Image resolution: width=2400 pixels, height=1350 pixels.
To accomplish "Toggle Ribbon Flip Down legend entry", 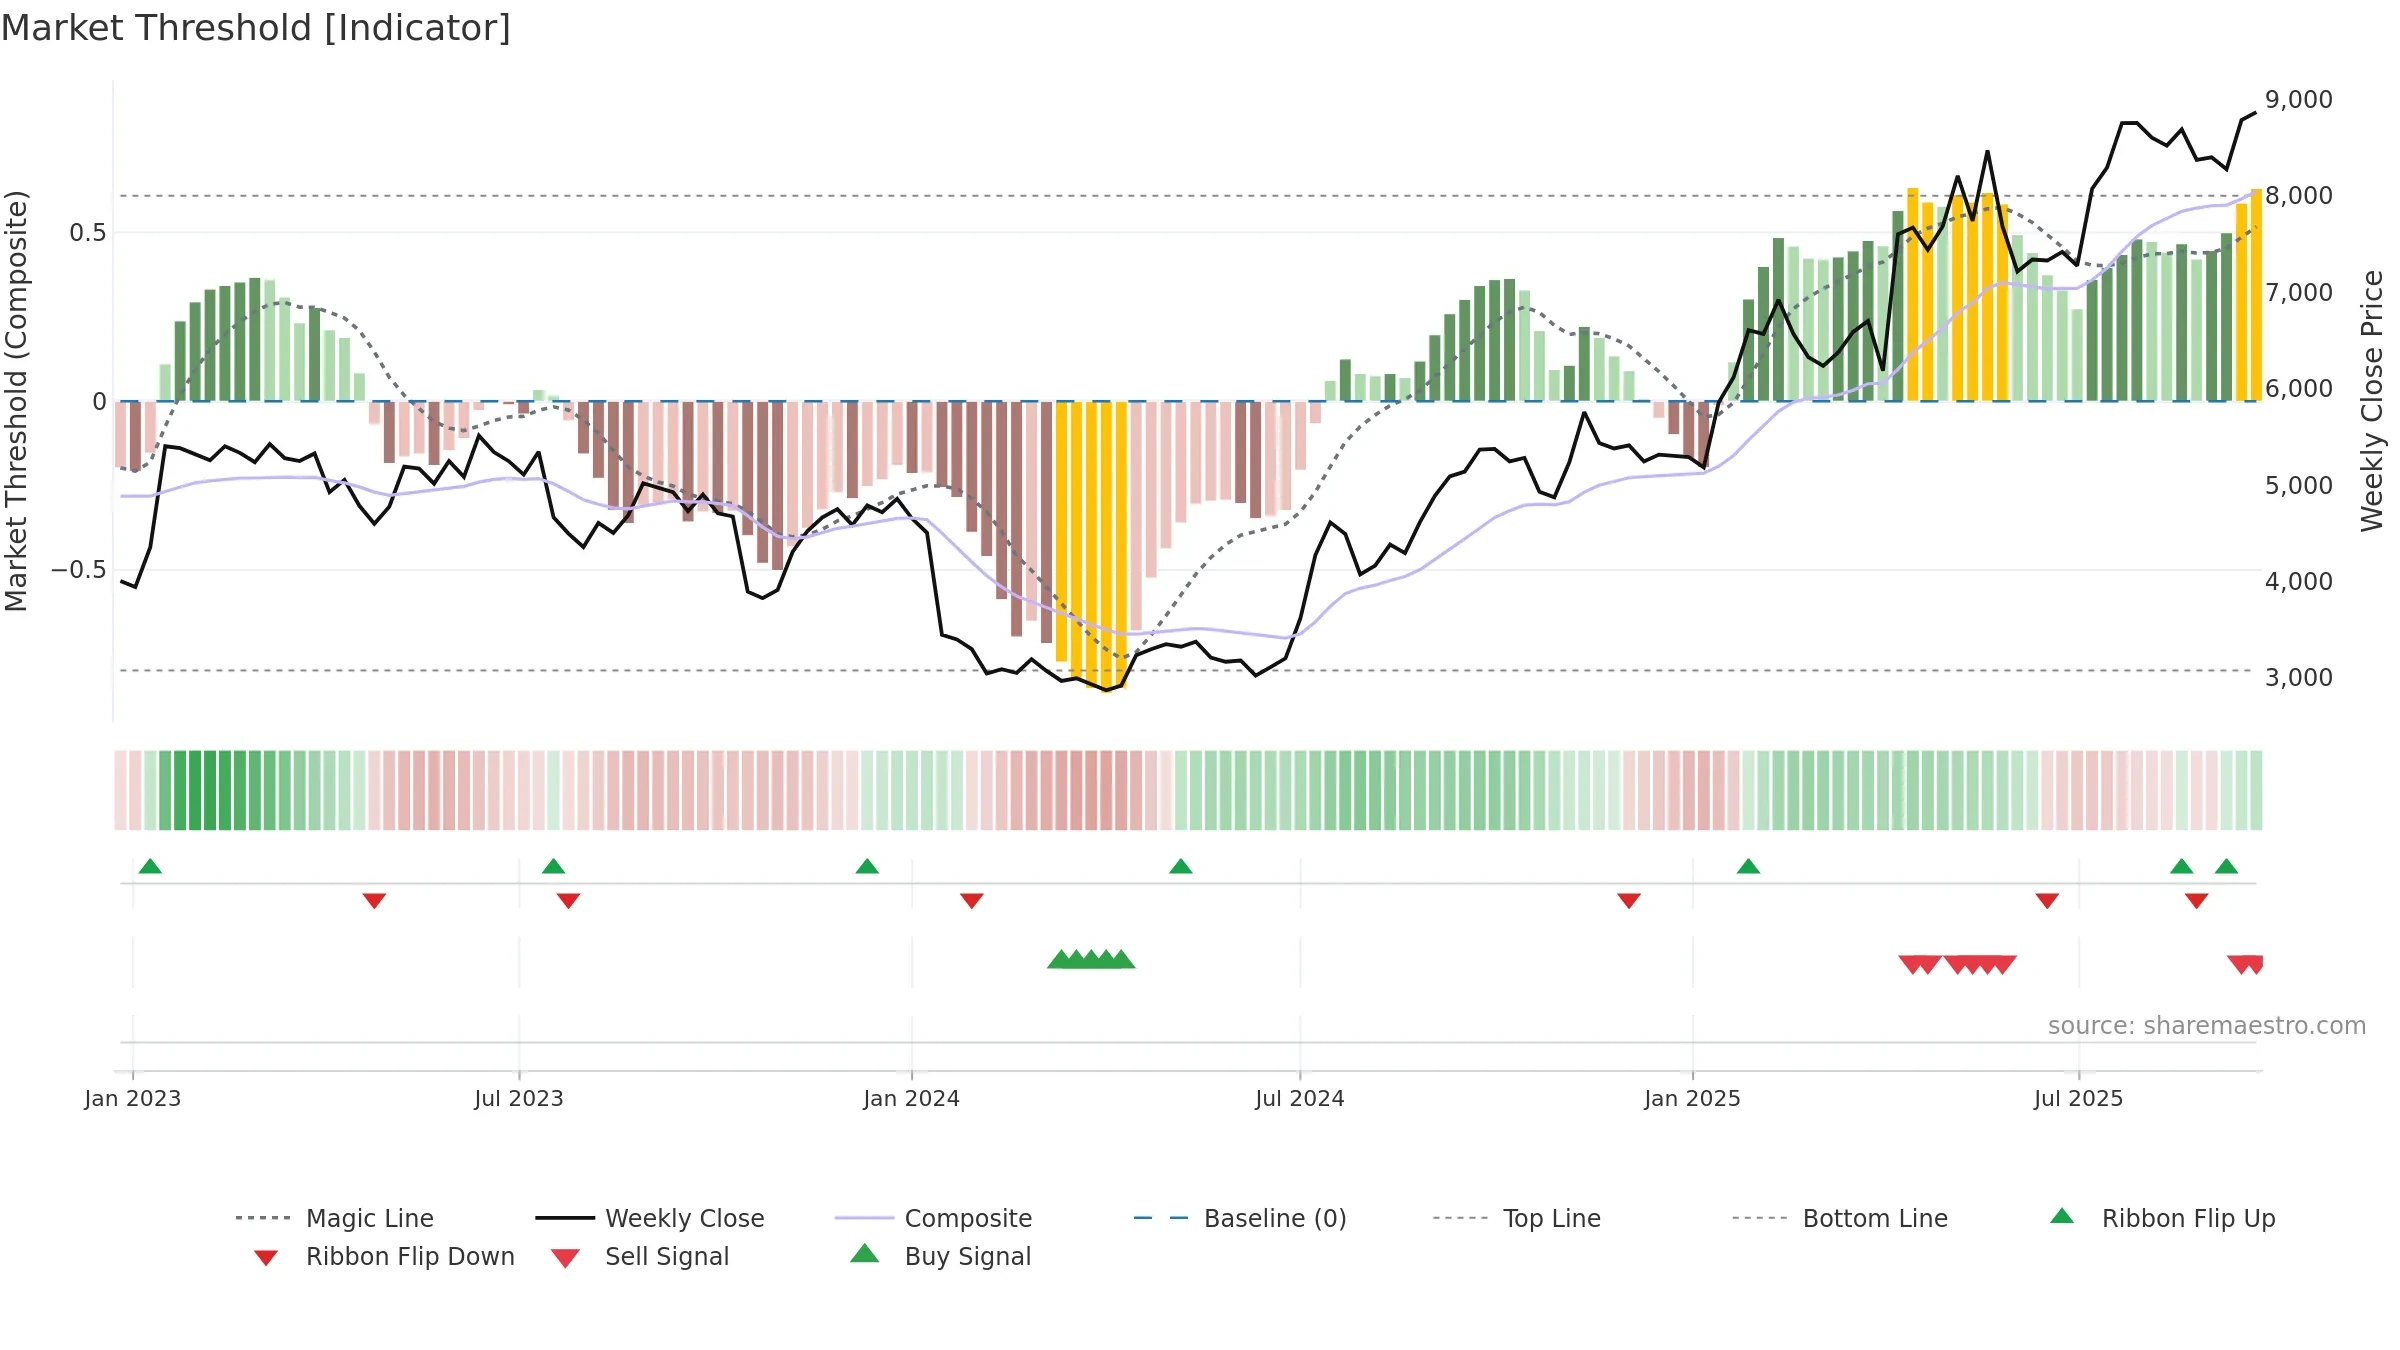I will 384,1256.
